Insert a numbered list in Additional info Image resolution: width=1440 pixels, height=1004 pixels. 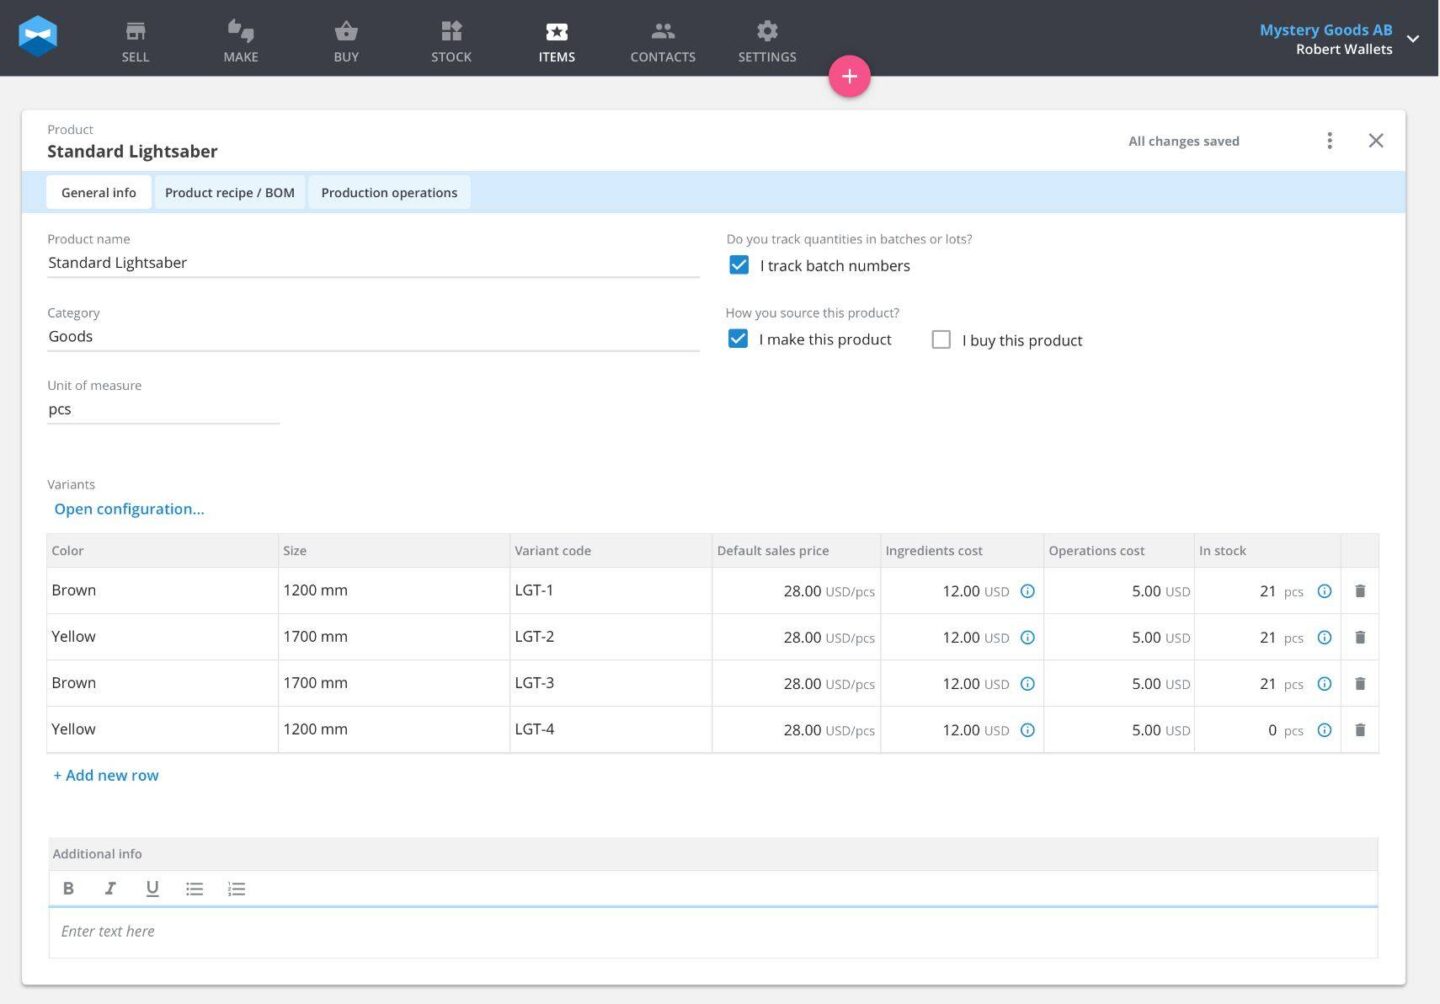click(x=236, y=888)
